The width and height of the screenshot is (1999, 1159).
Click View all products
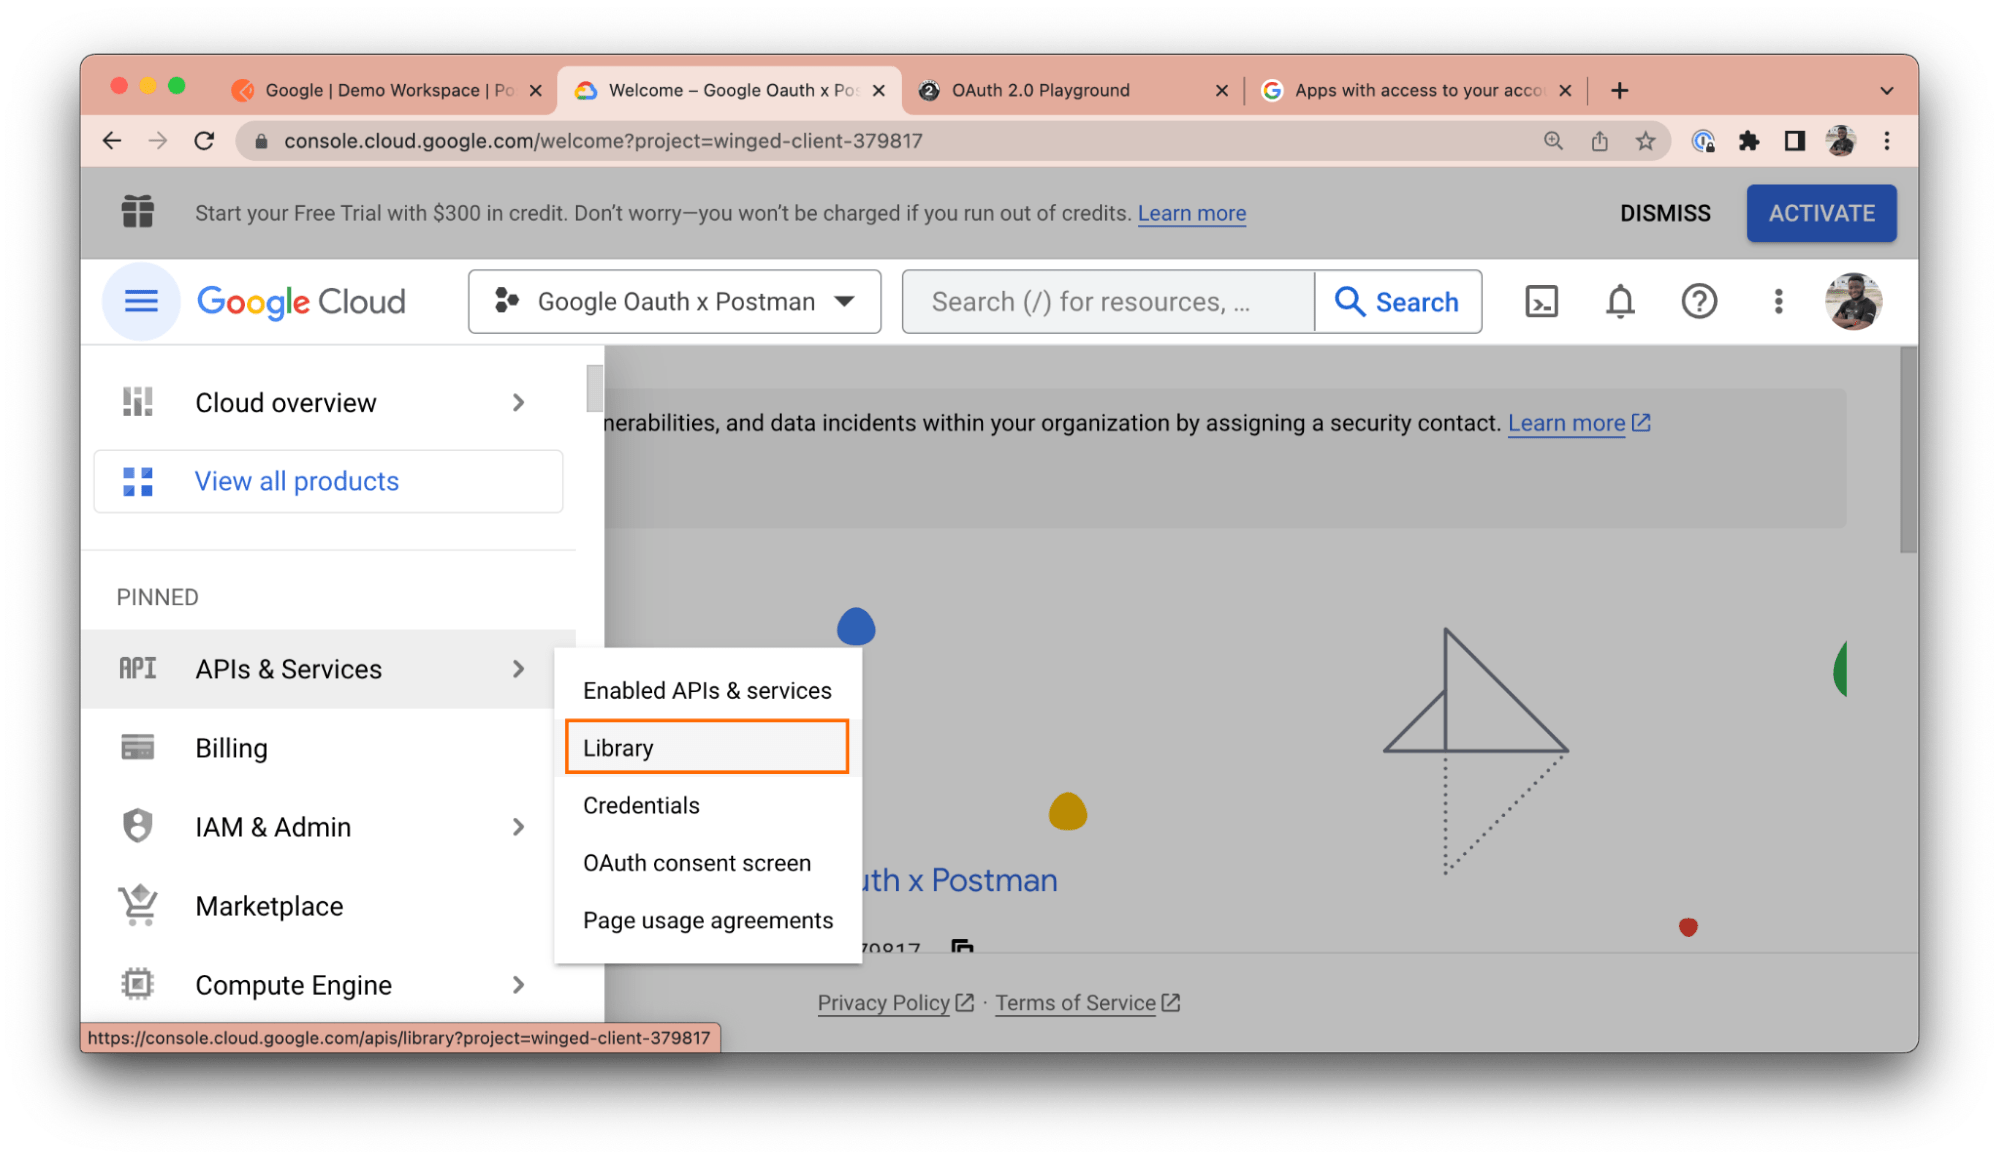coord(328,481)
